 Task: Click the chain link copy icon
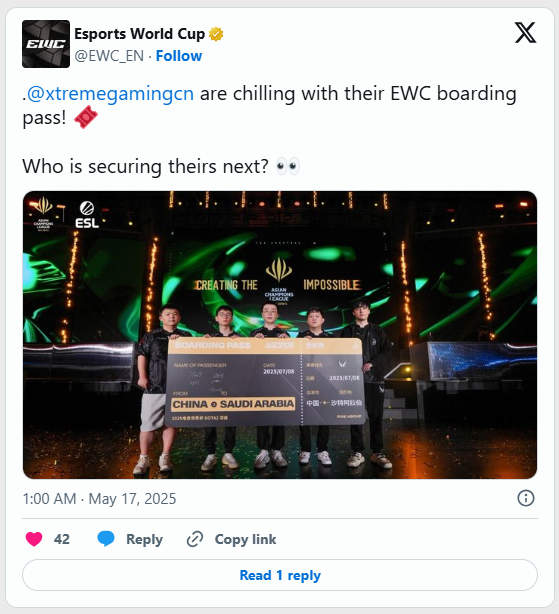pyautogui.click(x=195, y=539)
